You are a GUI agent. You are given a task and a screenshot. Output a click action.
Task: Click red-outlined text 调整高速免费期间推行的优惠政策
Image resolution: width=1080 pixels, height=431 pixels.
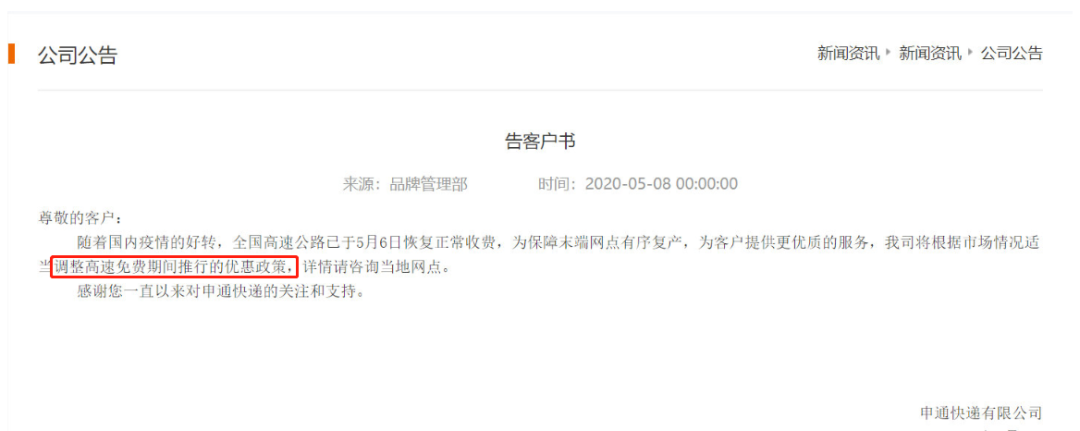[x=174, y=266]
